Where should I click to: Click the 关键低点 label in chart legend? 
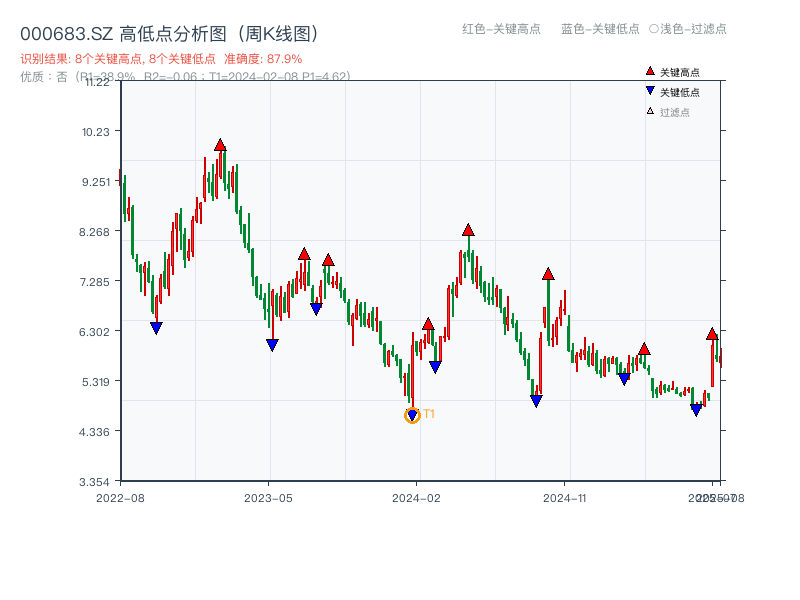(x=680, y=92)
